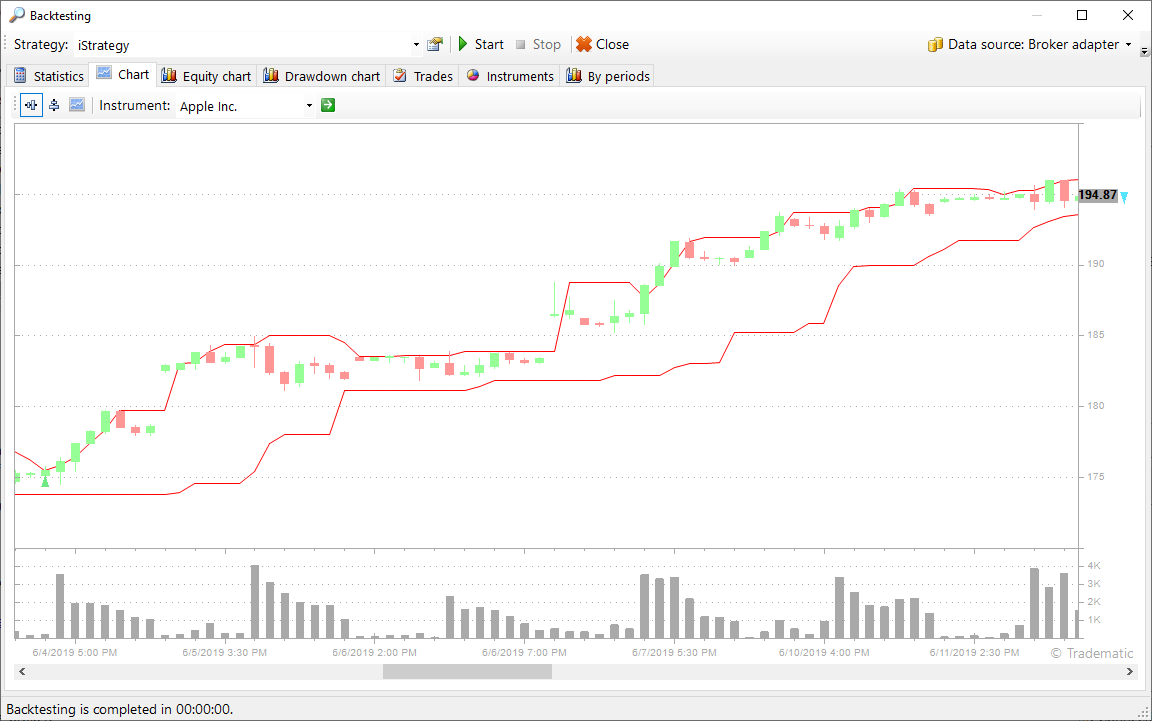Open the Equity chart tab
1152x721 pixels.
[x=206, y=76]
